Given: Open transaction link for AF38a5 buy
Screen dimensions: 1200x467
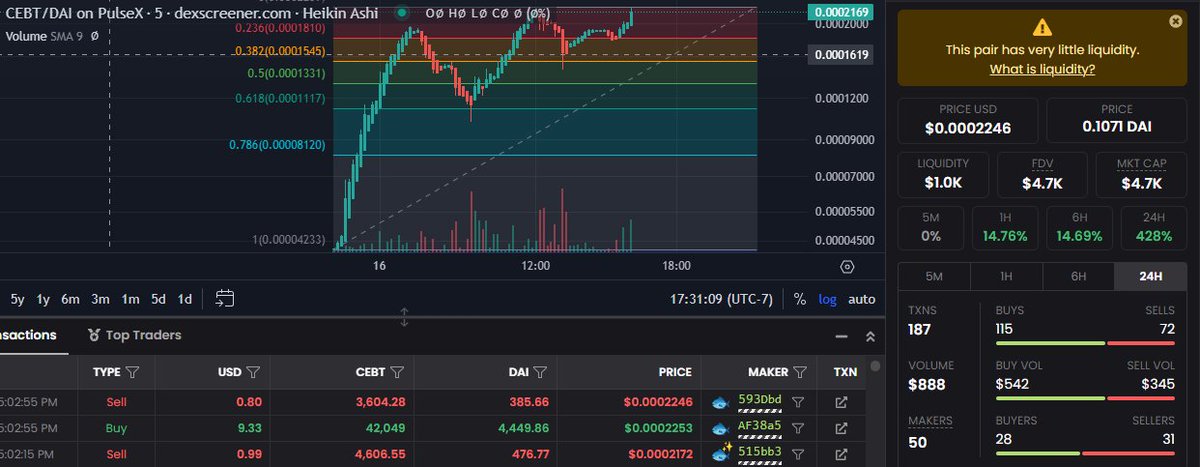Looking at the screenshot, I should coord(841,428).
